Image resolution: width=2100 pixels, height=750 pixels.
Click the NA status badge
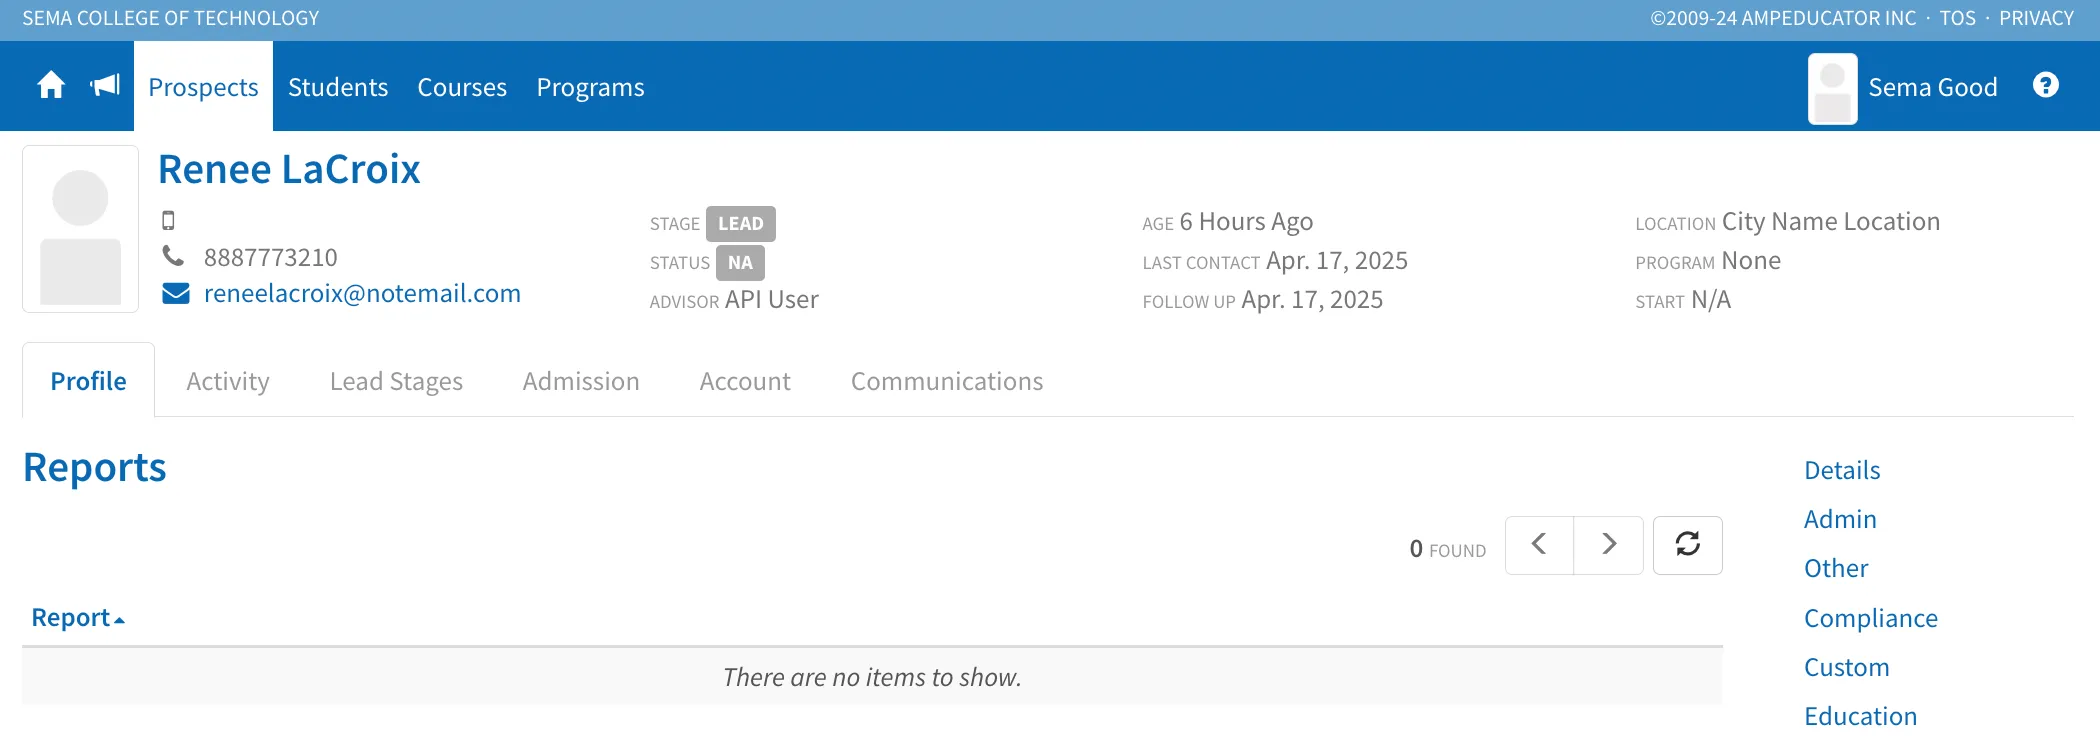pyautogui.click(x=740, y=263)
